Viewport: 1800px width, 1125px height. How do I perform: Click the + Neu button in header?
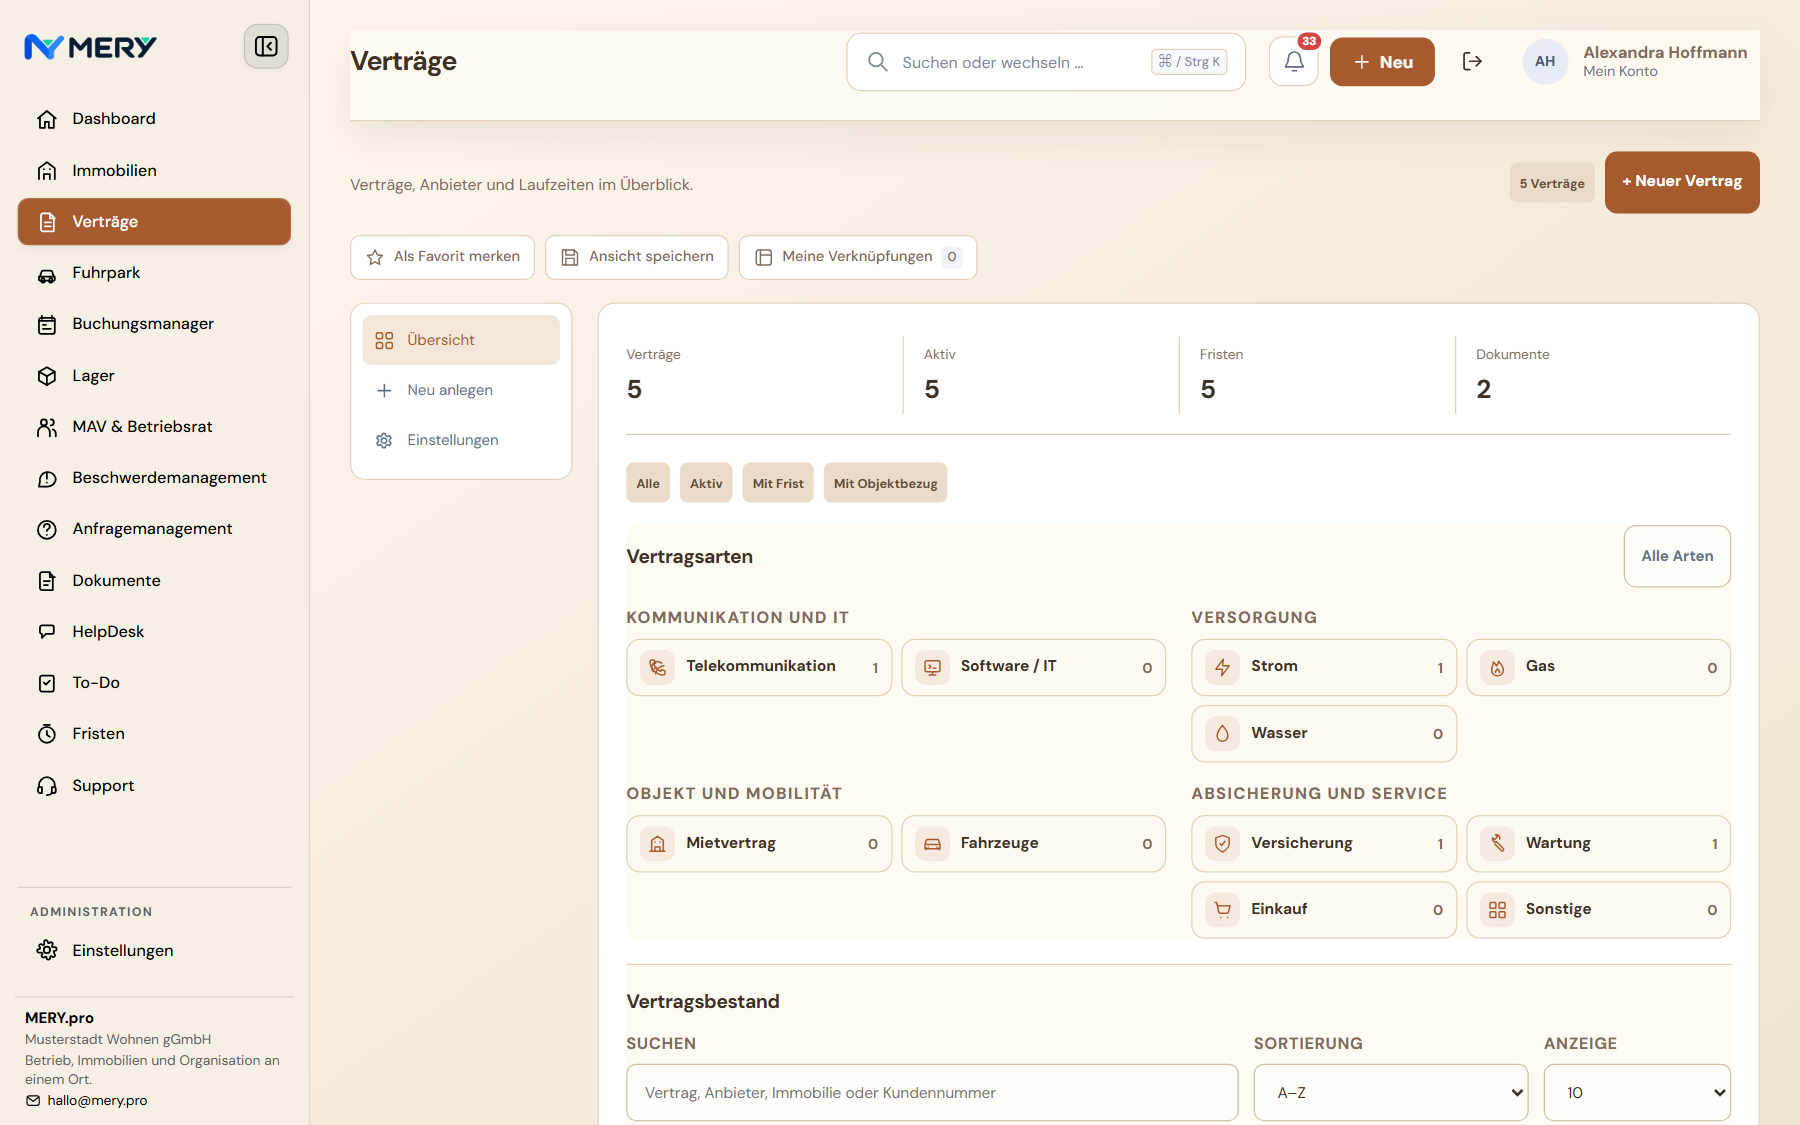[x=1382, y=62]
